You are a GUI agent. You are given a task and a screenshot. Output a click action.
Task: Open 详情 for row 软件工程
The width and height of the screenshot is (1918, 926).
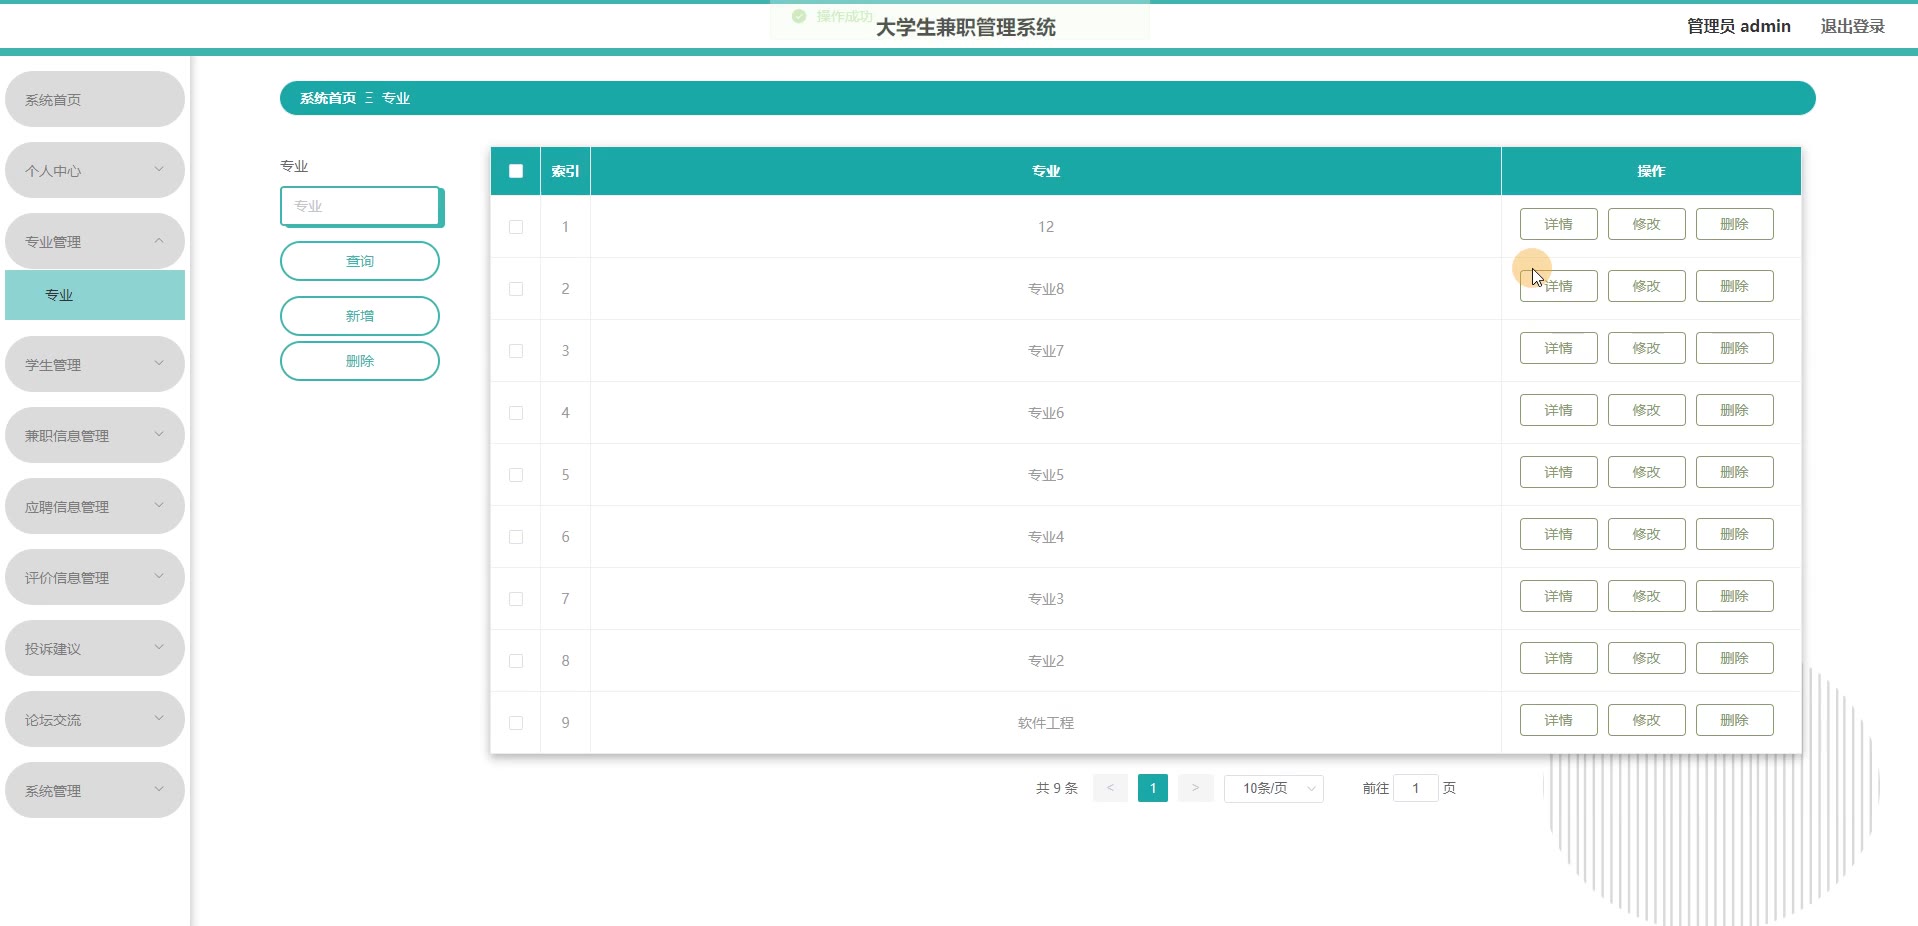tap(1559, 720)
